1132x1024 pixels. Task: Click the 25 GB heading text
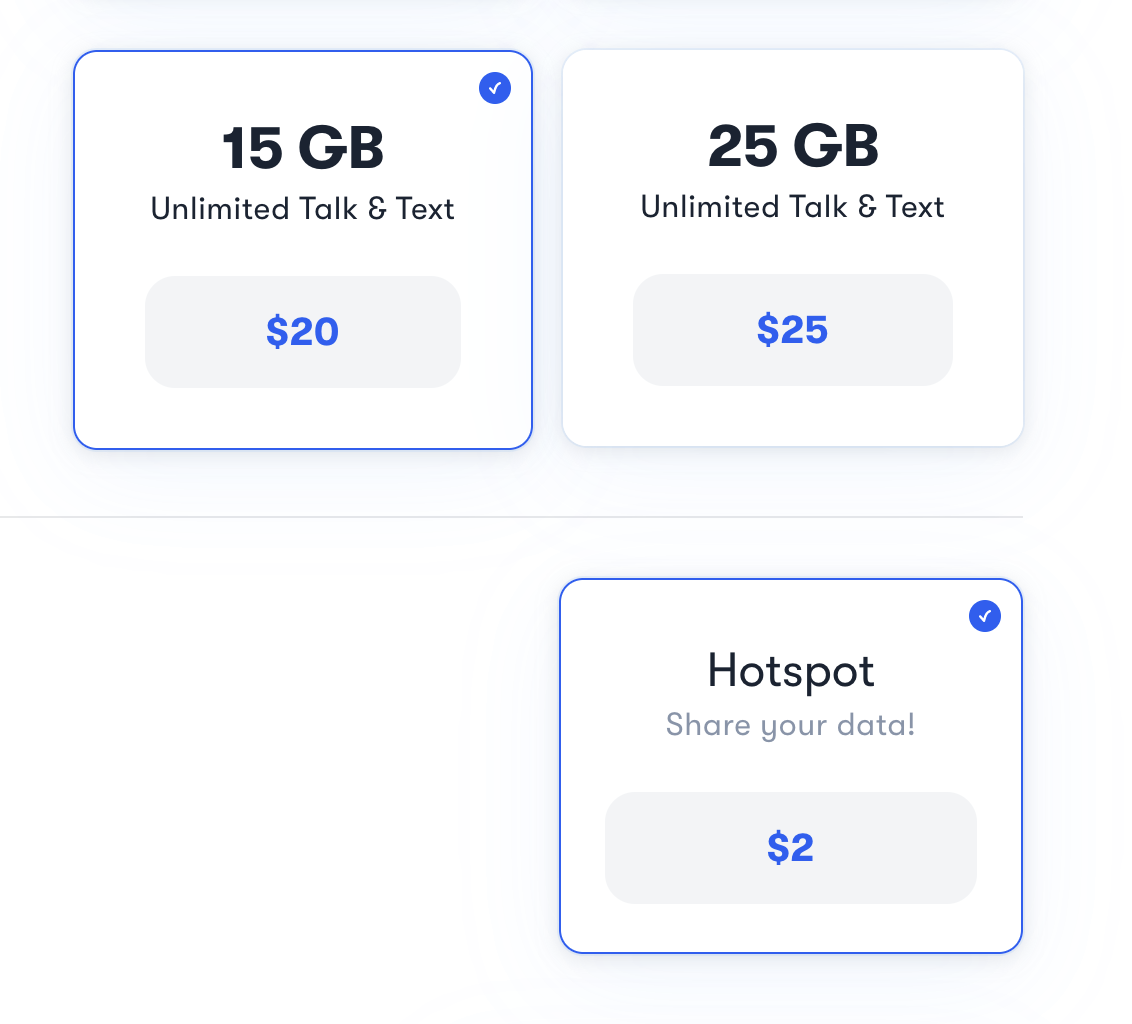792,144
